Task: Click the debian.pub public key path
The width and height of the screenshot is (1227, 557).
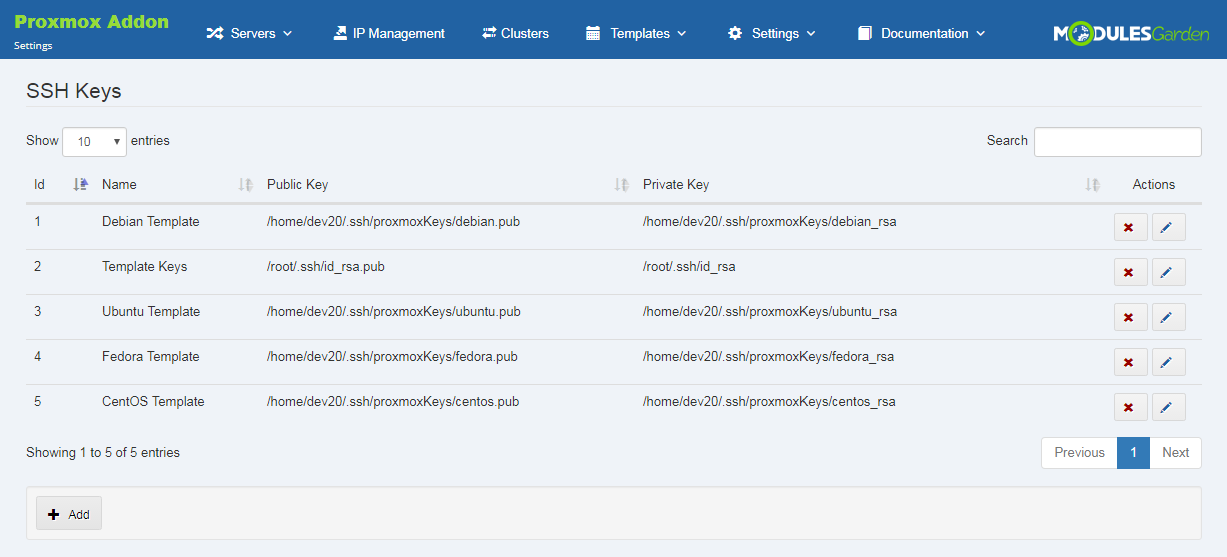Action: coord(394,221)
